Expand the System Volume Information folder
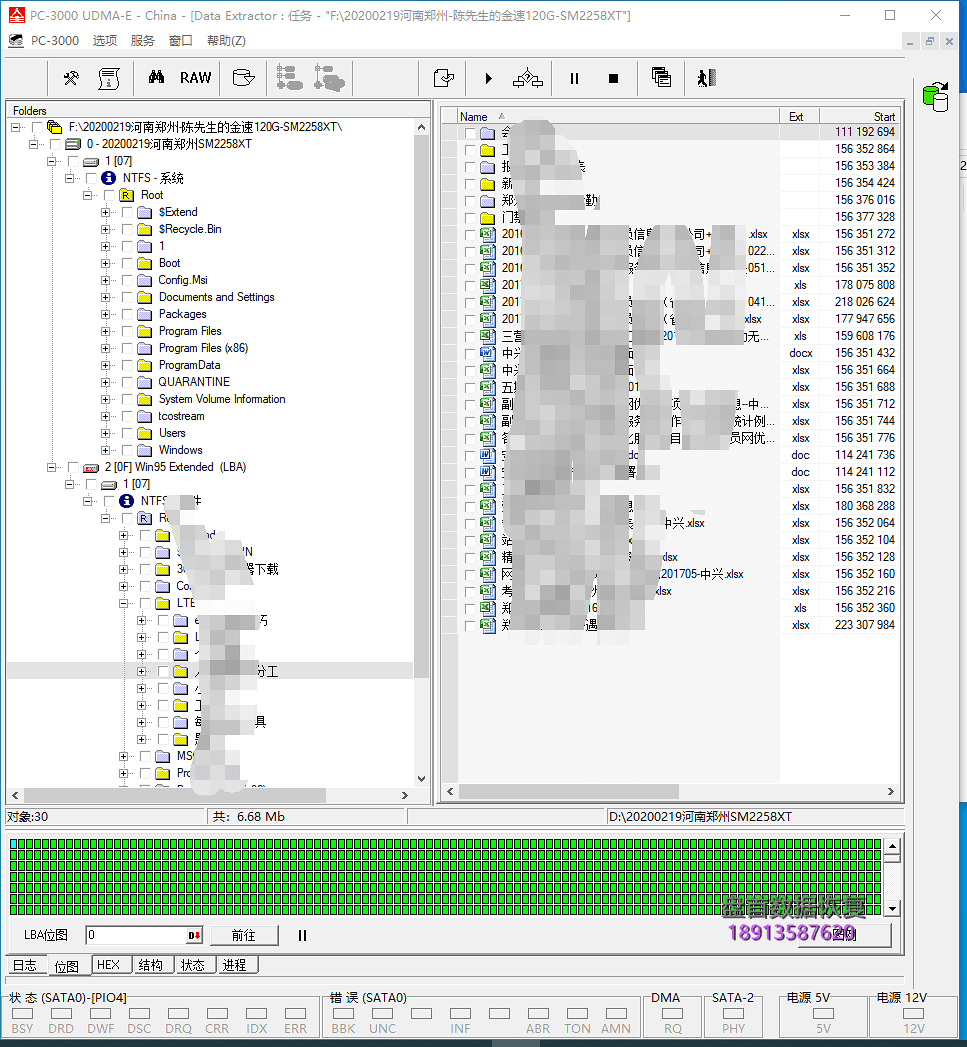This screenshot has width=967, height=1047. tap(106, 399)
